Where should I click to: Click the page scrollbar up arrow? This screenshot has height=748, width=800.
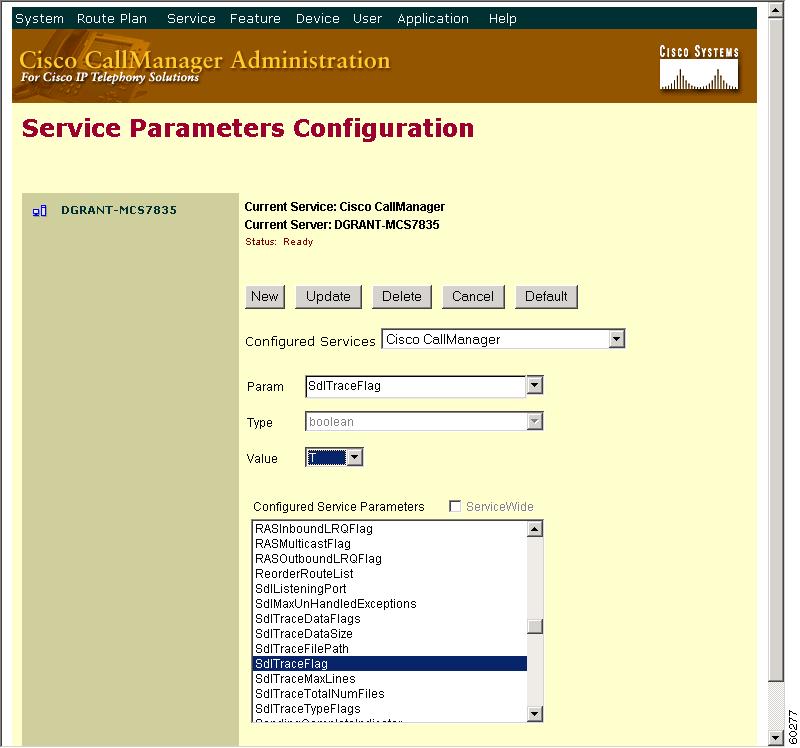click(776, 11)
